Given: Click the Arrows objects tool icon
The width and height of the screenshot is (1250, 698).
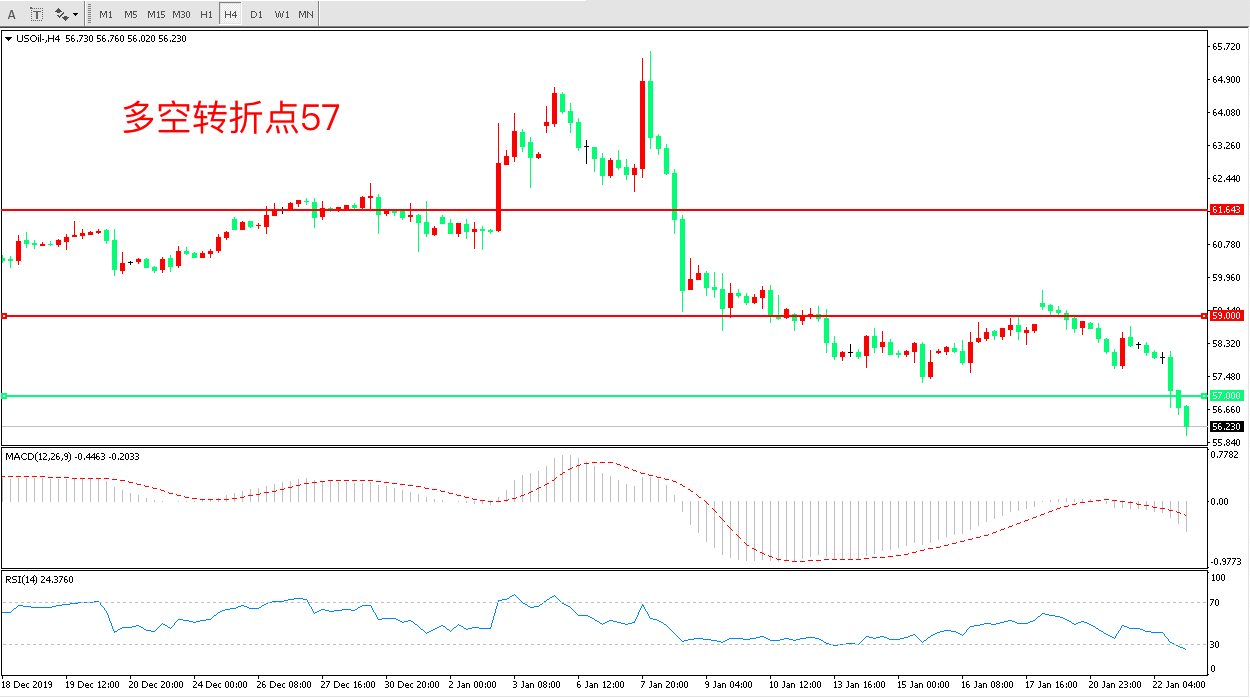Looking at the screenshot, I should tap(61, 14).
